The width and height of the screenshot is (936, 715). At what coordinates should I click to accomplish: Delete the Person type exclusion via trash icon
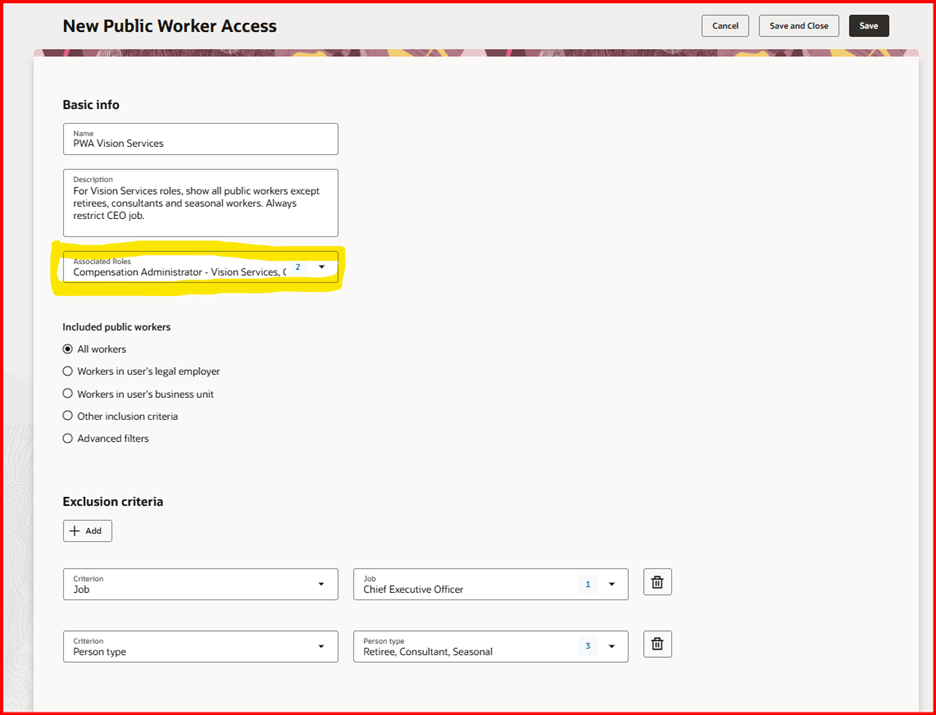[657, 646]
